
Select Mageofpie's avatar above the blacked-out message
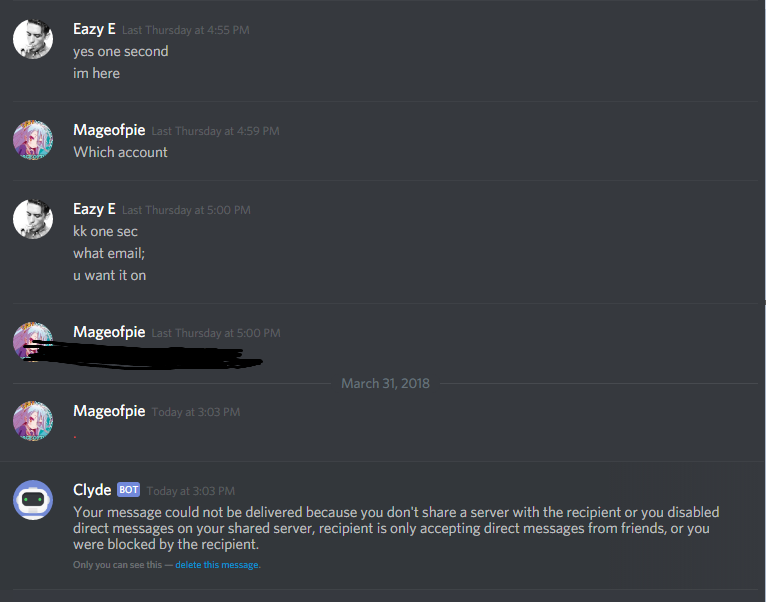point(33,342)
